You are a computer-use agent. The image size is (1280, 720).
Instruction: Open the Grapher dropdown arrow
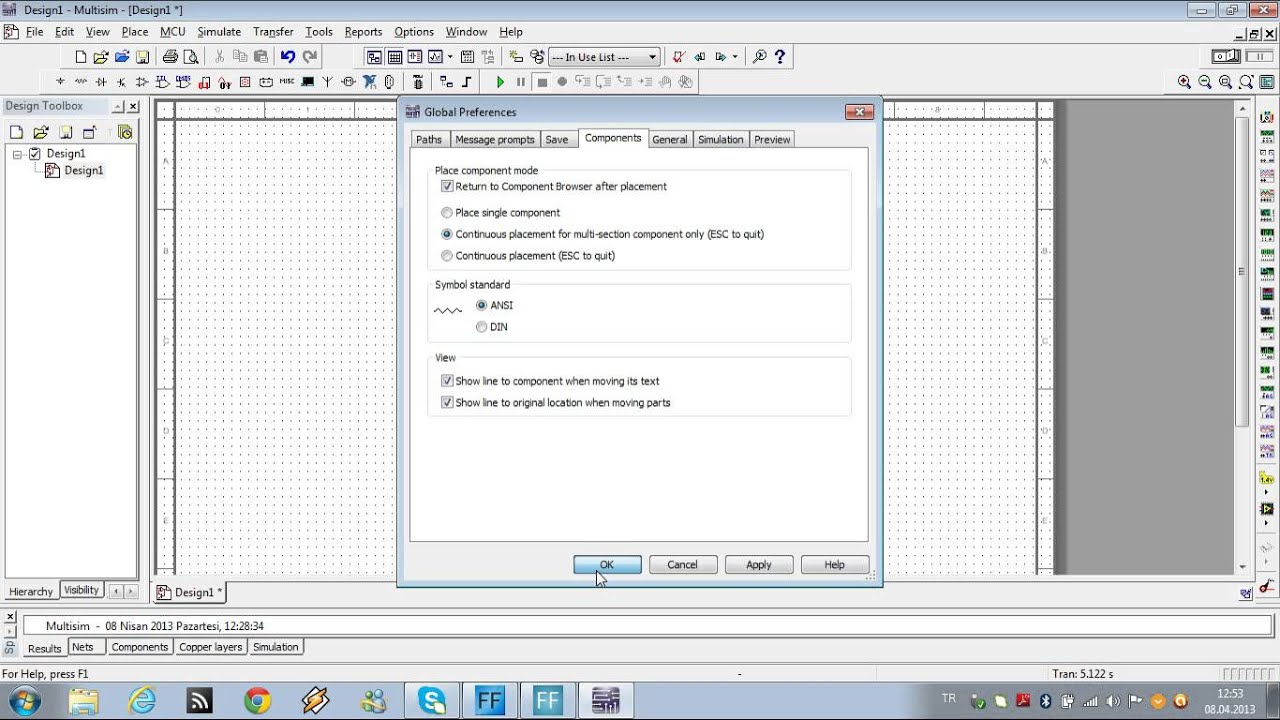coord(450,57)
